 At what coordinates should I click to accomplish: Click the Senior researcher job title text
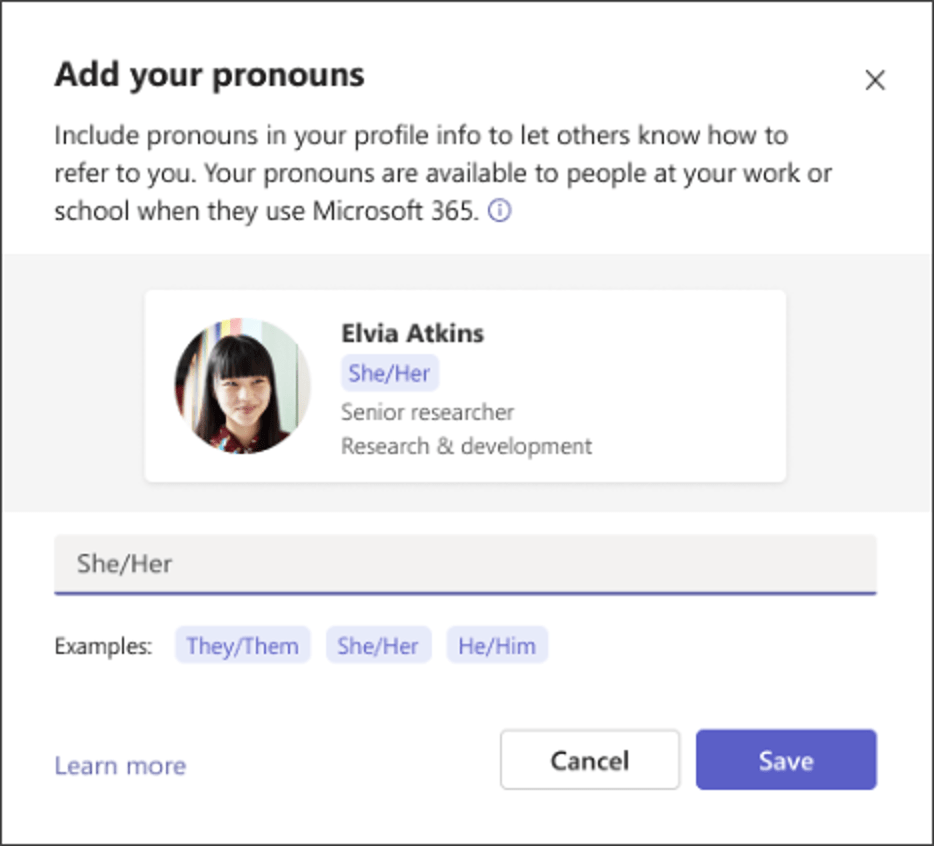click(x=427, y=412)
